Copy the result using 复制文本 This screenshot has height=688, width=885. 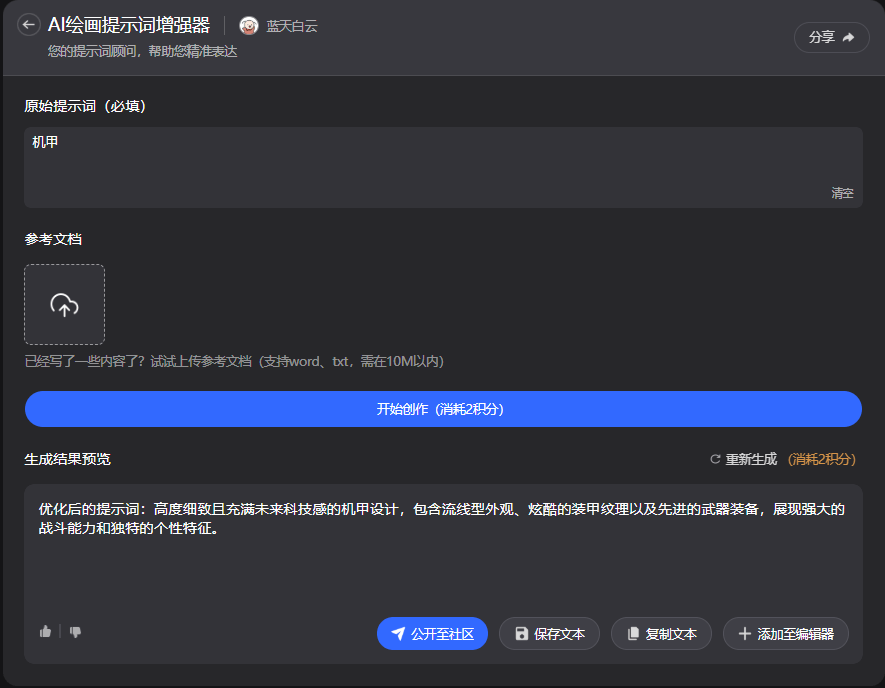(661, 633)
